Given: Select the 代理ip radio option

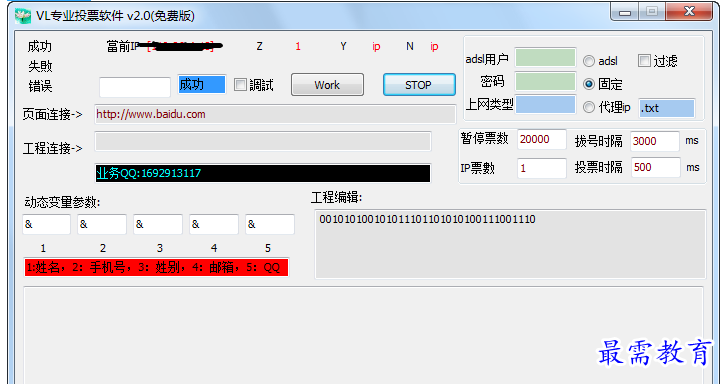Looking at the screenshot, I should 589,107.
